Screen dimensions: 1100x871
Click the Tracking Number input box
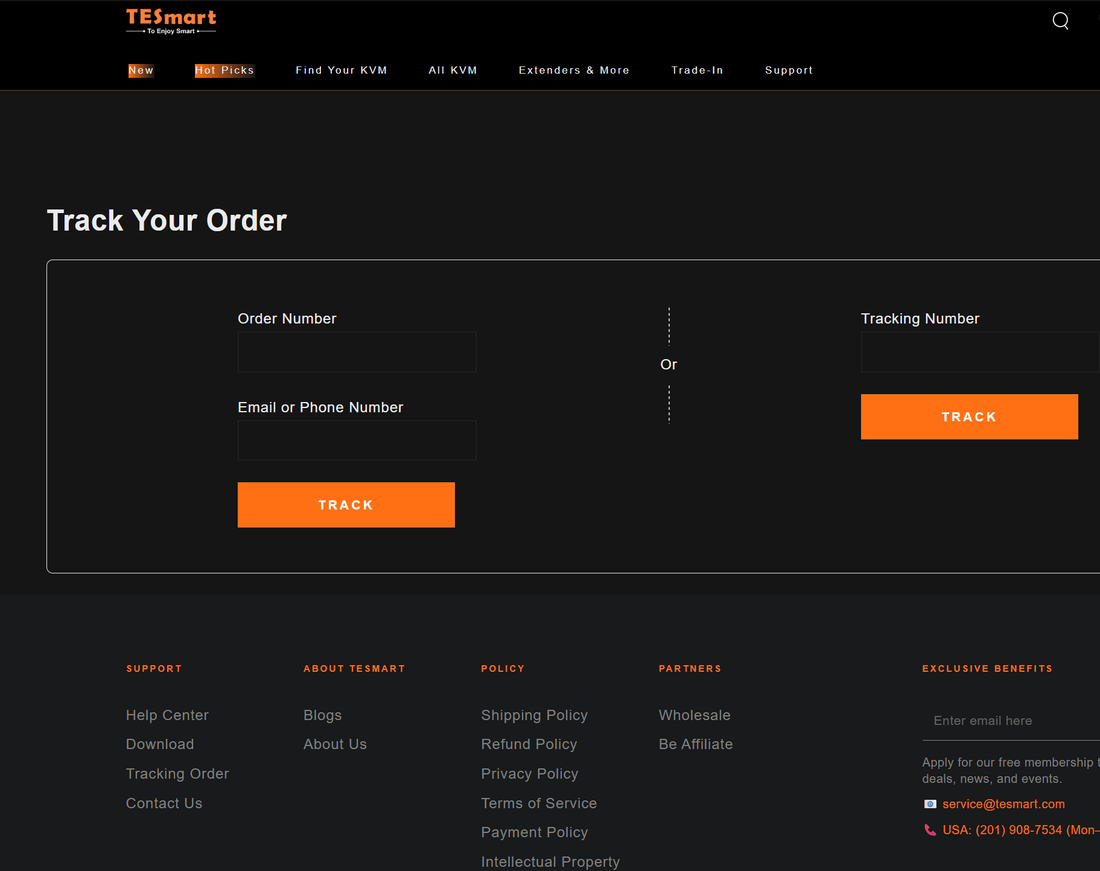(x=980, y=352)
